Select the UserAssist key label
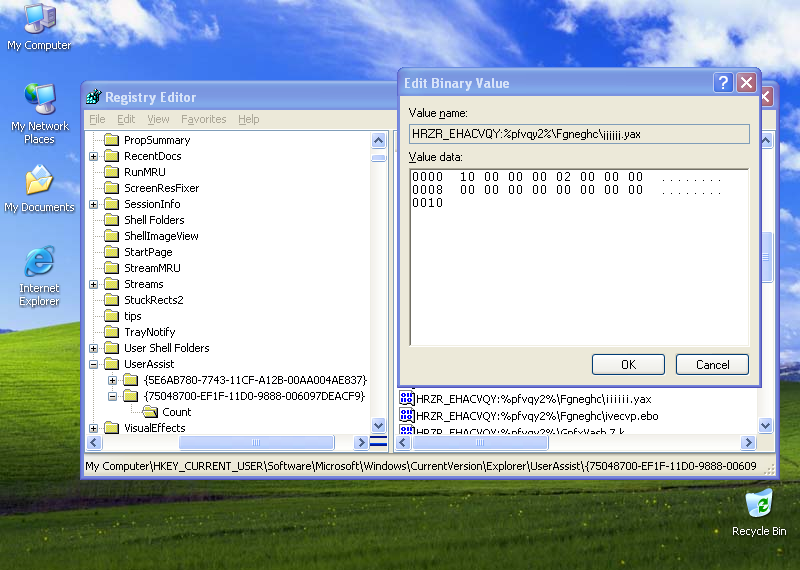This screenshot has width=800, height=570. pos(149,364)
